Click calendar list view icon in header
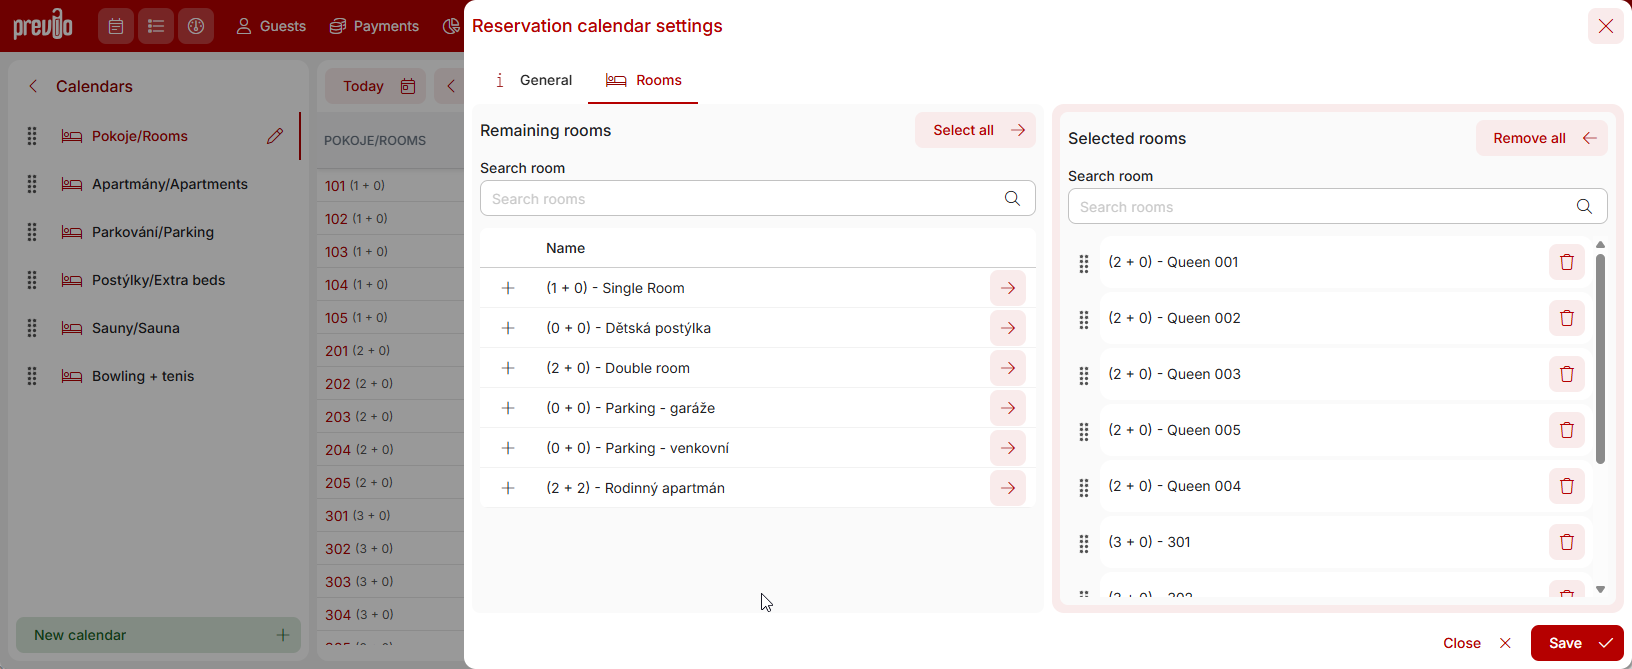This screenshot has width=1632, height=669. pos(155,26)
